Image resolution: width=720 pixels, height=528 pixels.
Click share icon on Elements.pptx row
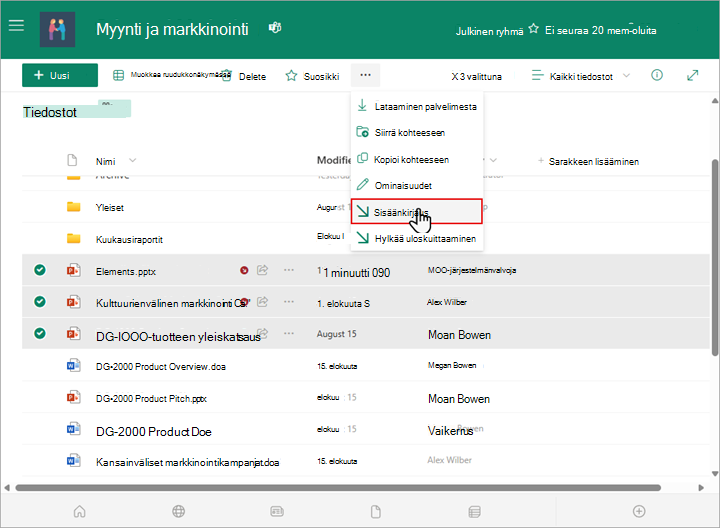(263, 270)
